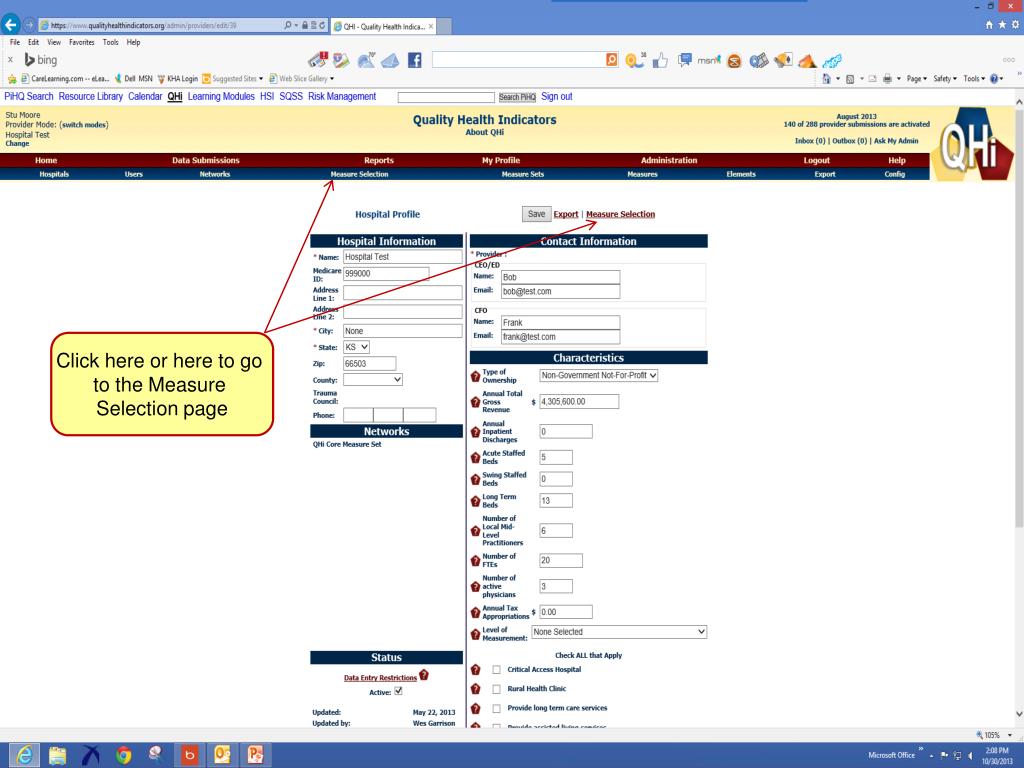The width and height of the screenshot is (1024, 768).
Task: Click help icon beside Type of Ownership
Action: pyautogui.click(x=475, y=376)
